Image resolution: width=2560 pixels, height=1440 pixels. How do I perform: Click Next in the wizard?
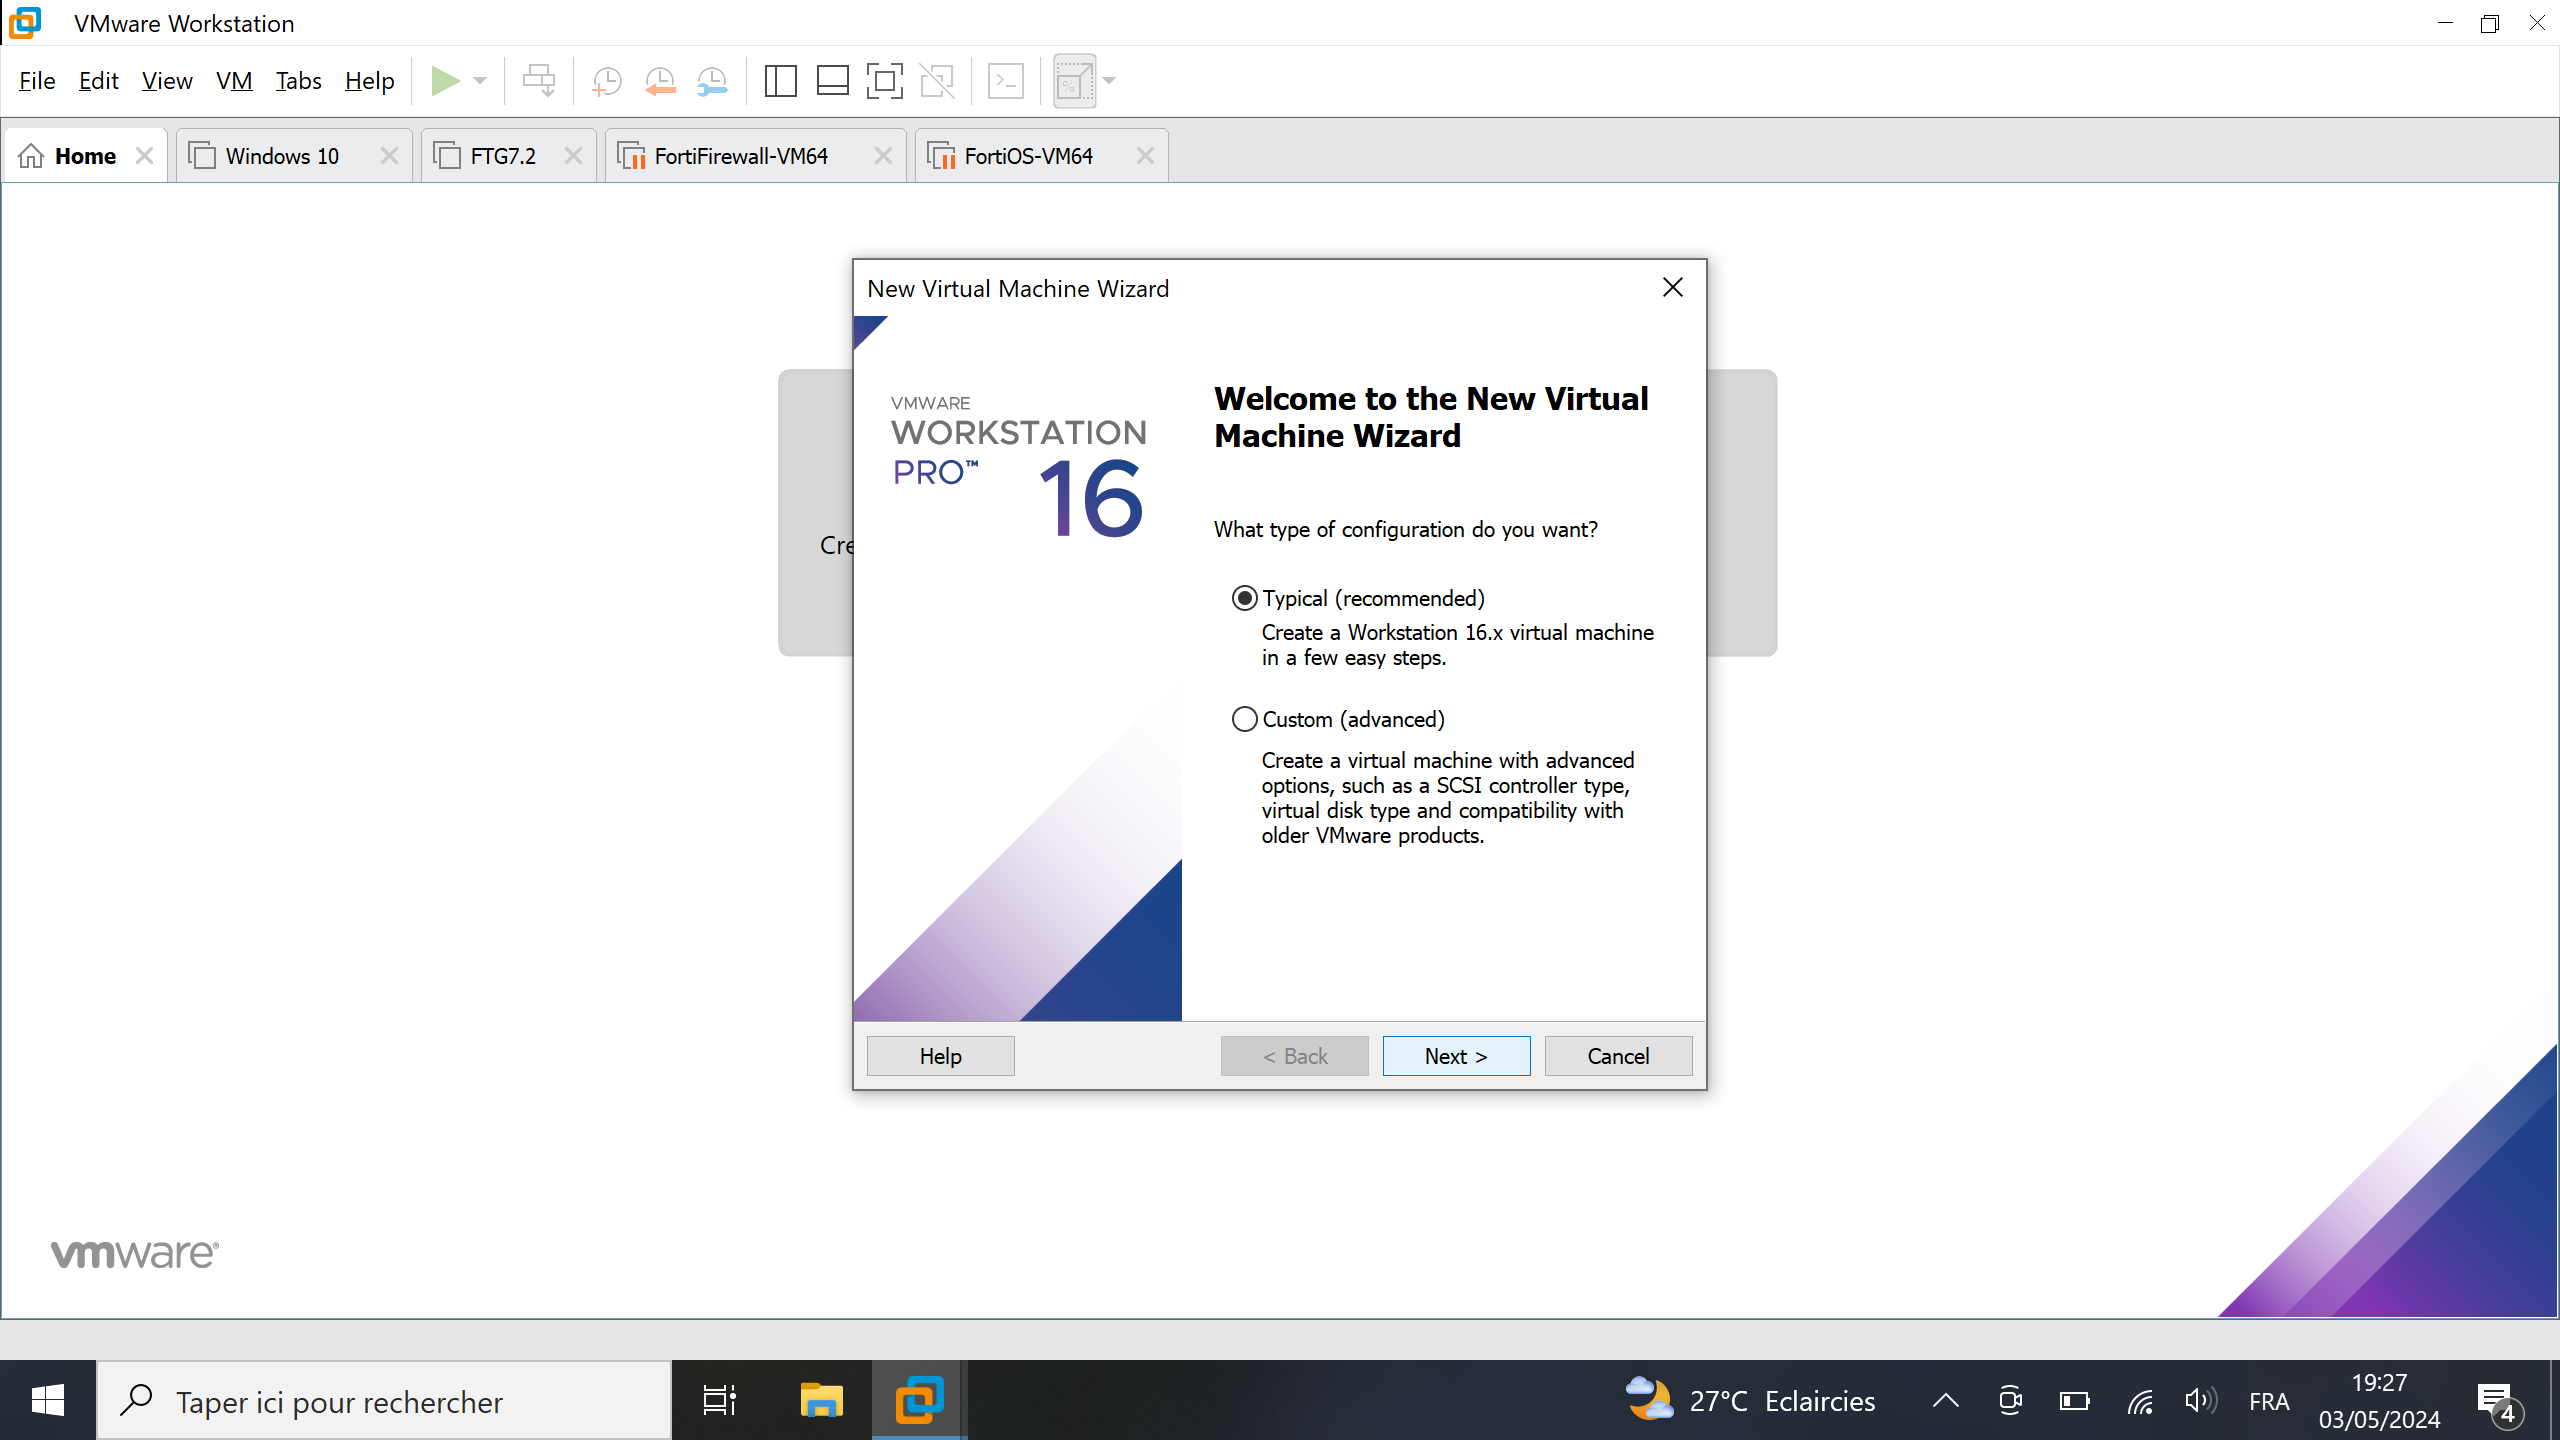point(1456,1056)
